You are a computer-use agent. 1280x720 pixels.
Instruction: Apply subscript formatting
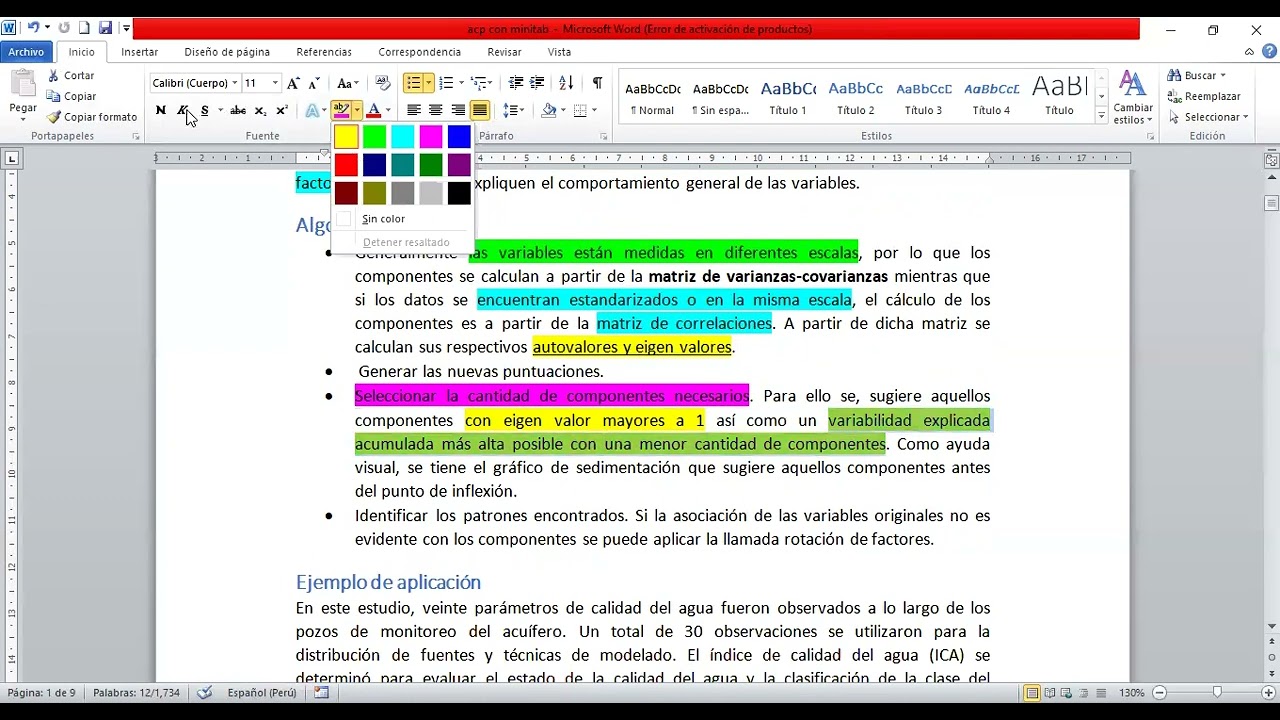[260, 111]
